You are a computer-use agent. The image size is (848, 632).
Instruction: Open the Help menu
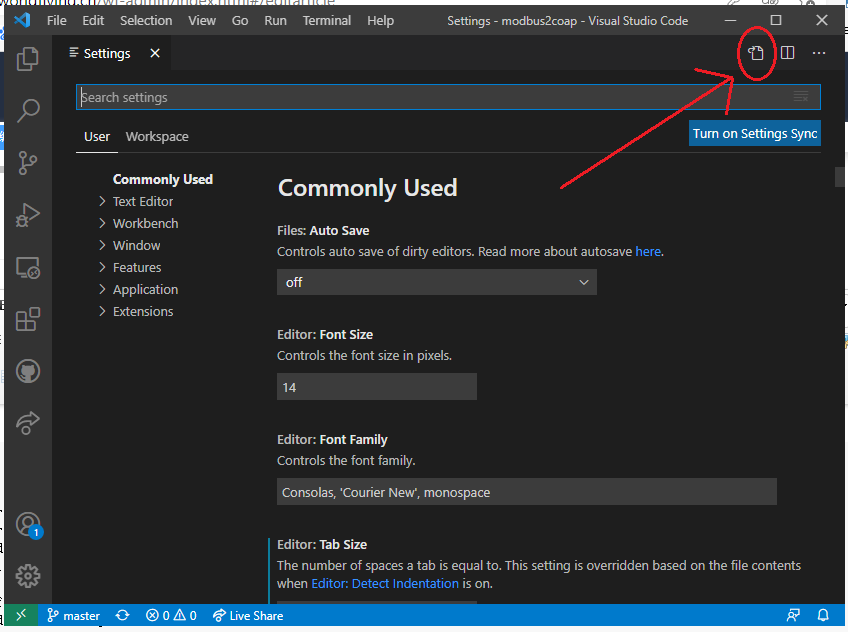coord(380,21)
